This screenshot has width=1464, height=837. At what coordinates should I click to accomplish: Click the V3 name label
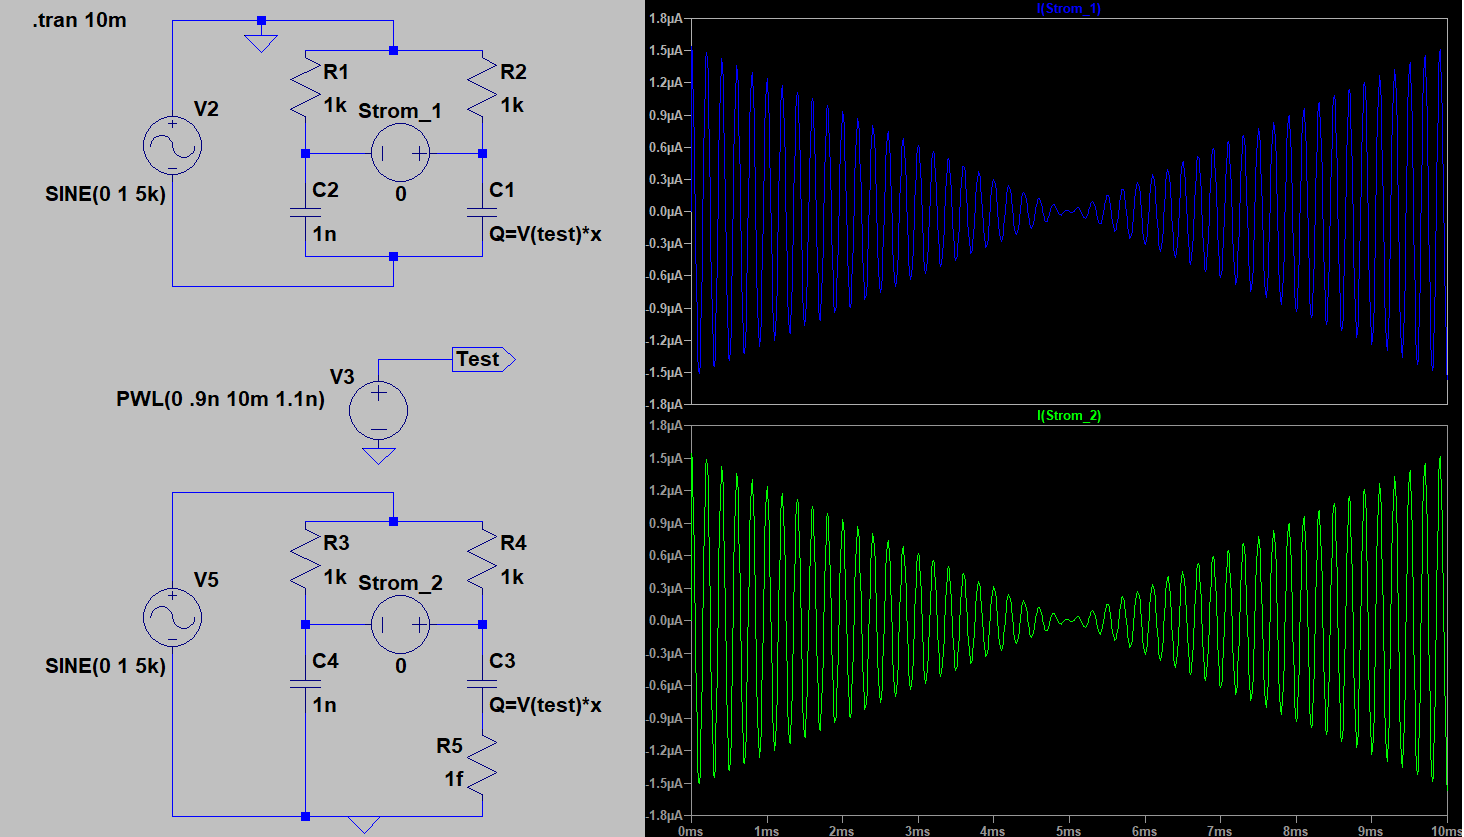[342, 376]
